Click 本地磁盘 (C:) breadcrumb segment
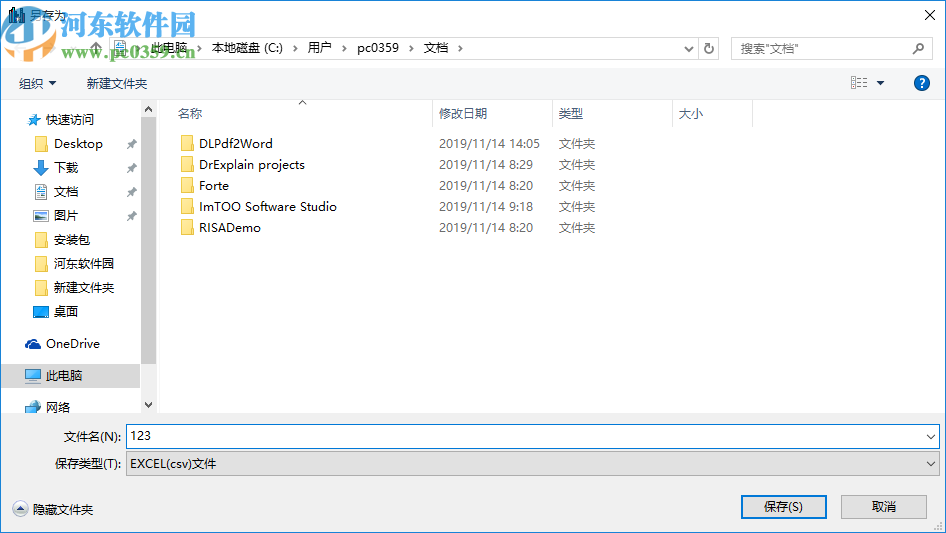Image resolution: width=946 pixels, height=533 pixels. click(x=247, y=48)
